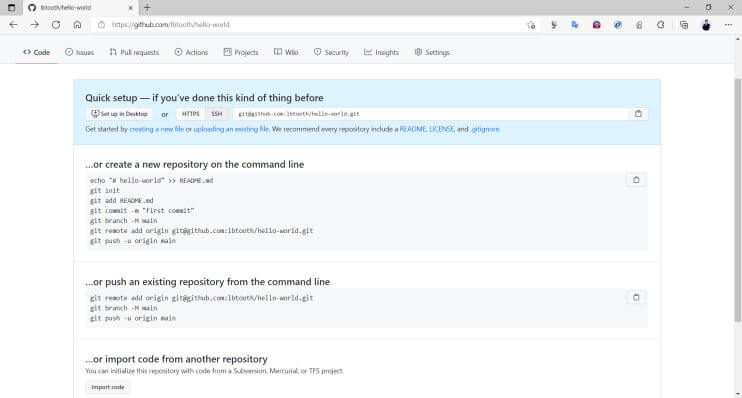Close the hello-world browser tab
This screenshot has width=742, height=398.
tap(131, 8)
